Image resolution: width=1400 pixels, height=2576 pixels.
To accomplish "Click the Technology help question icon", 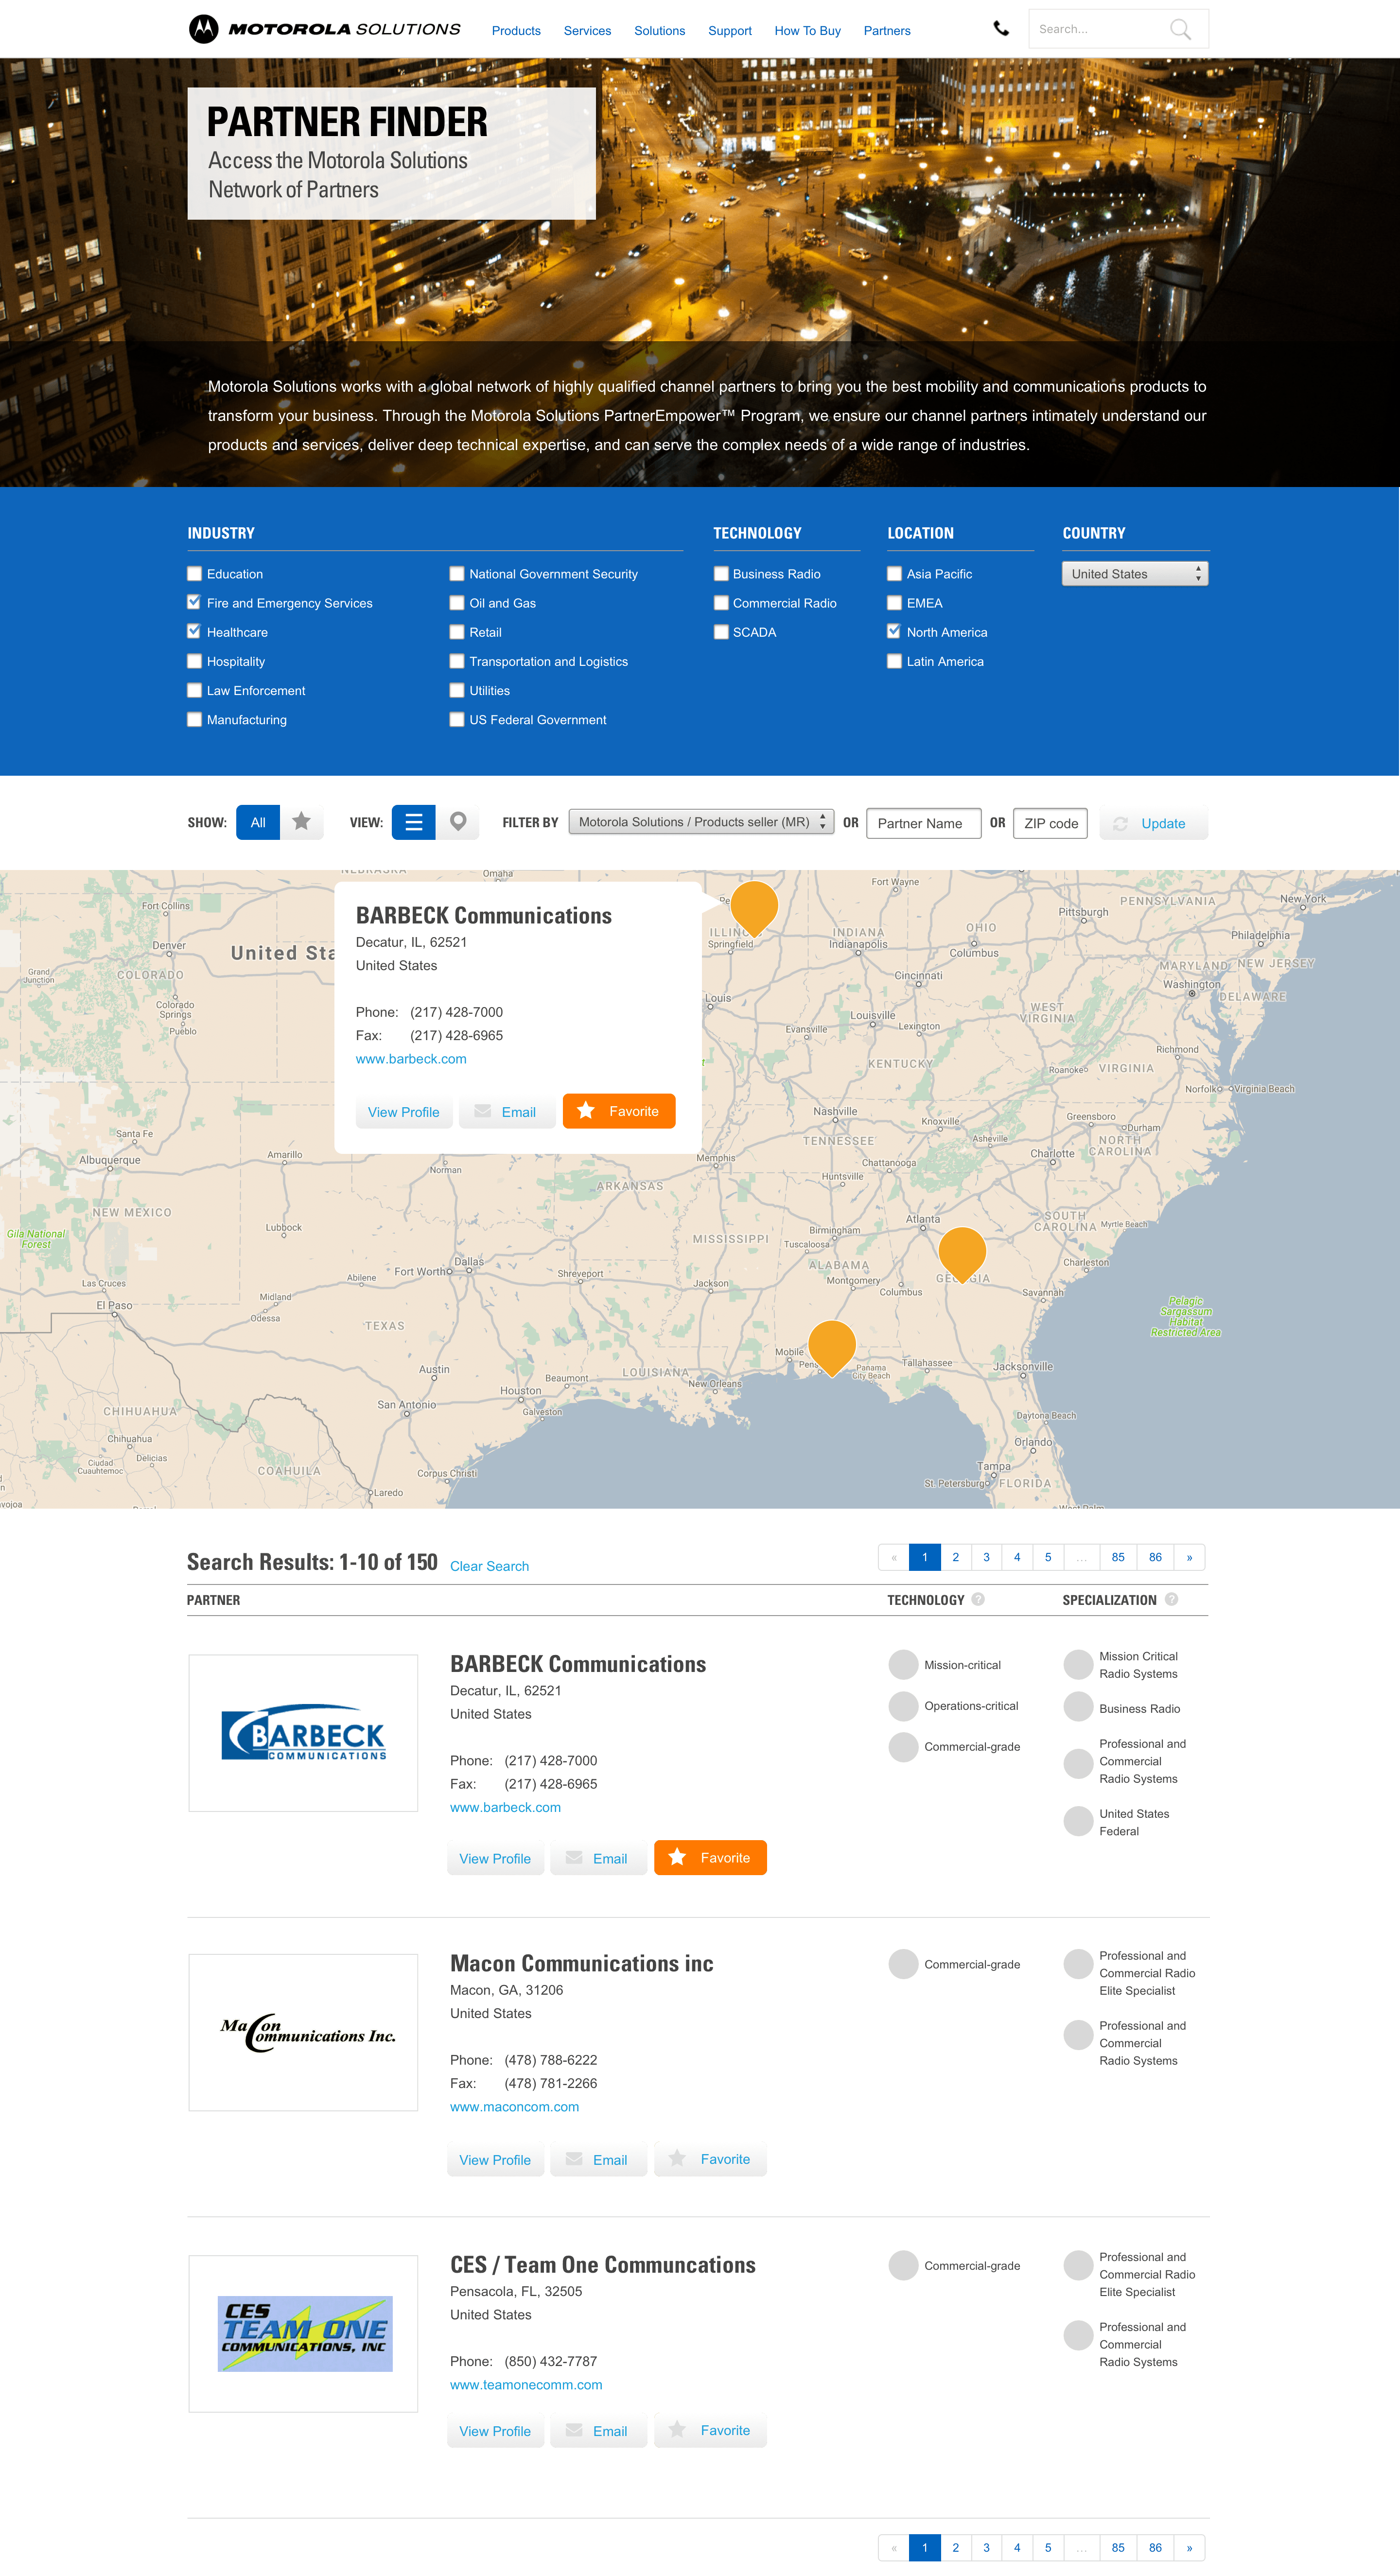I will click(978, 1599).
